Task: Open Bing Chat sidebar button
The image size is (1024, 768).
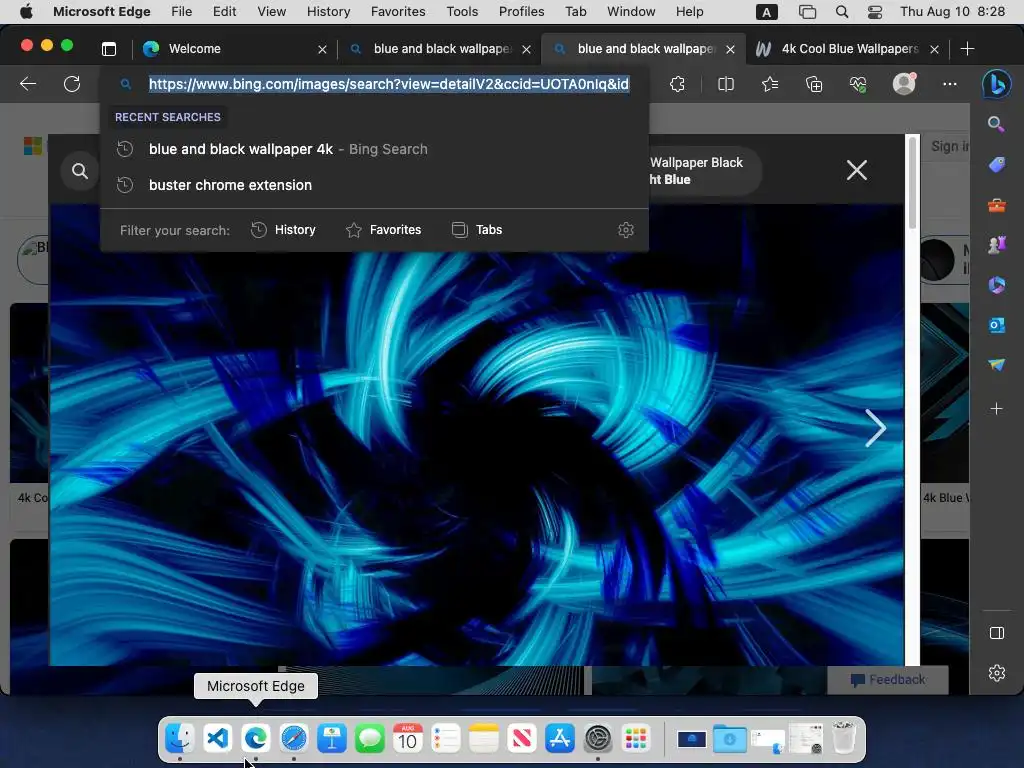Action: click(997, 84)
